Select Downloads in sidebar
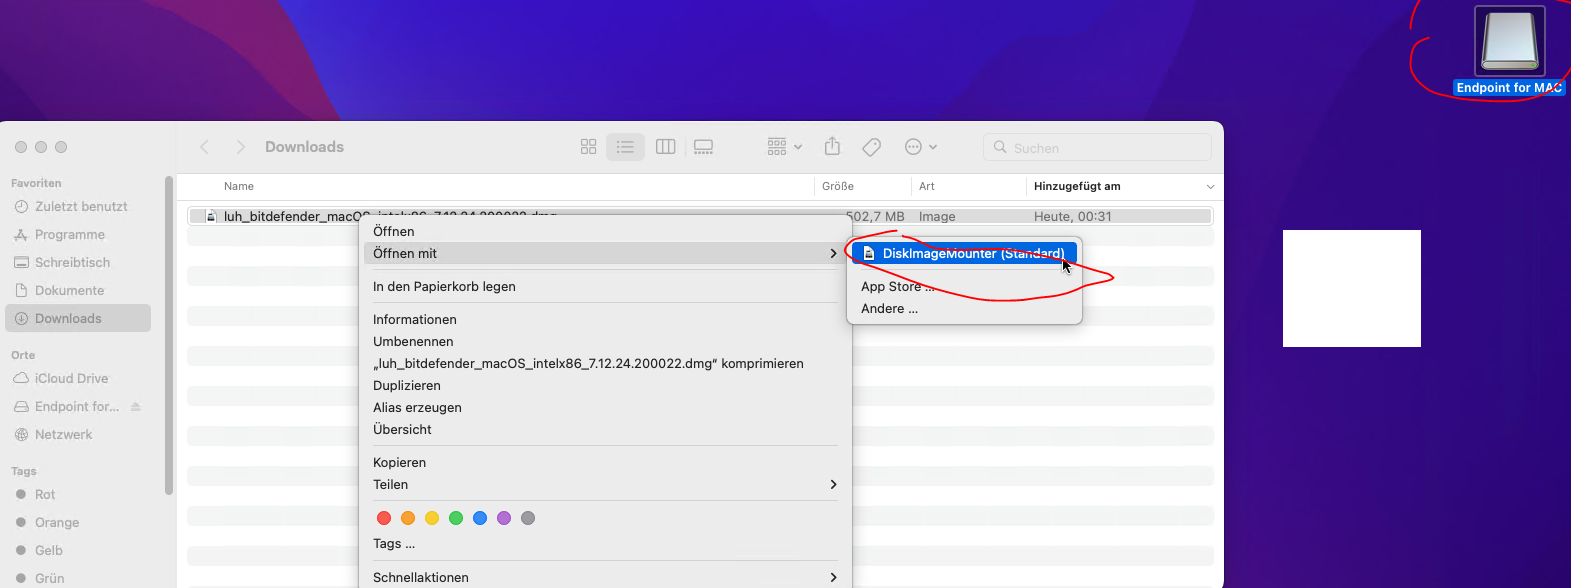 (x=78, y=318)
